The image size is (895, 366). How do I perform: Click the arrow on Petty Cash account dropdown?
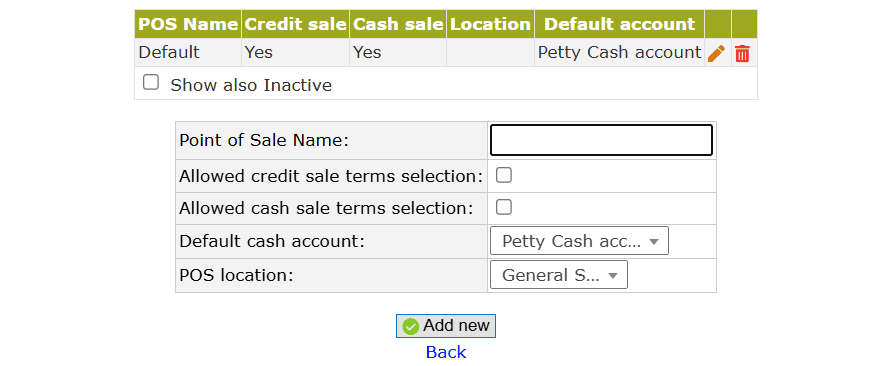coord(654,242)
